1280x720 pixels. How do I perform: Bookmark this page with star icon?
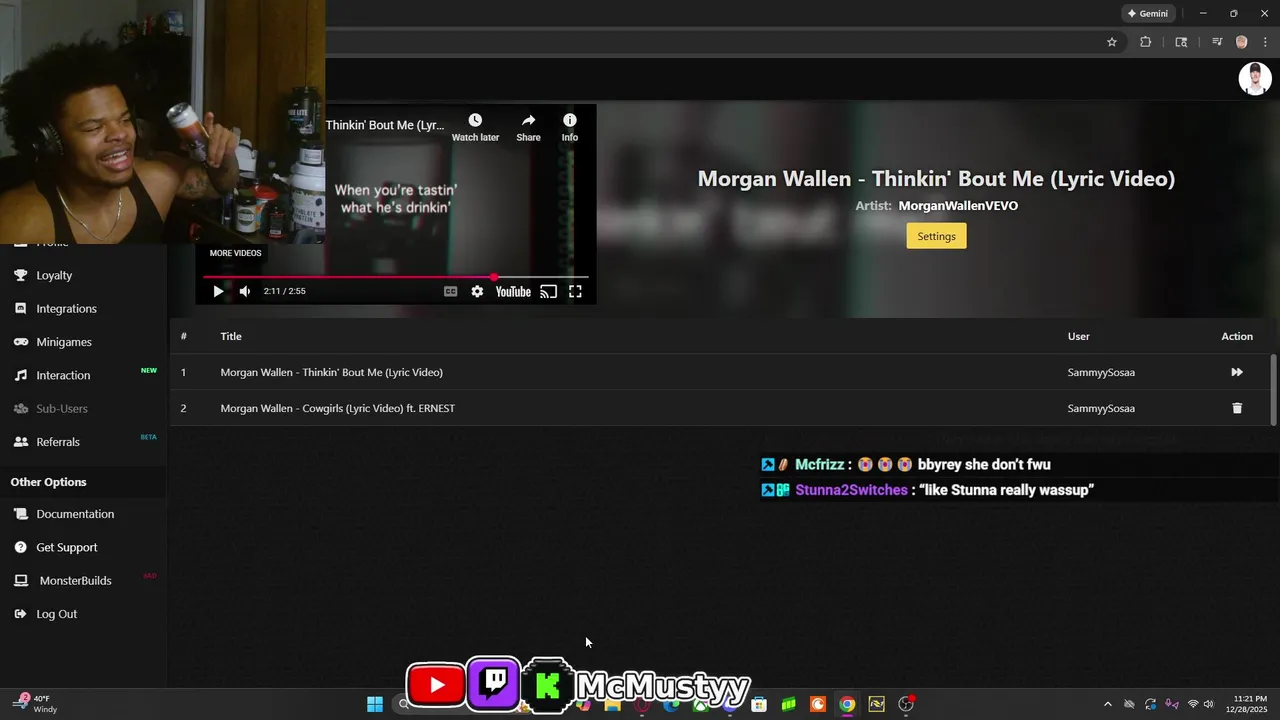click(x=1111, y=42)
